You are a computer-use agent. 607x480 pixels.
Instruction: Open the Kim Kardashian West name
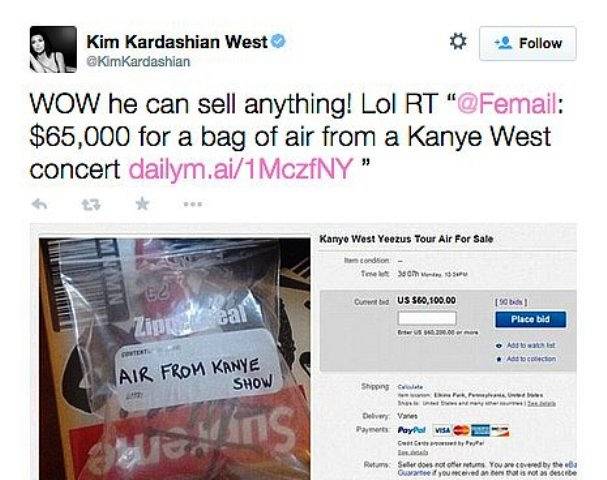(177, 41)
